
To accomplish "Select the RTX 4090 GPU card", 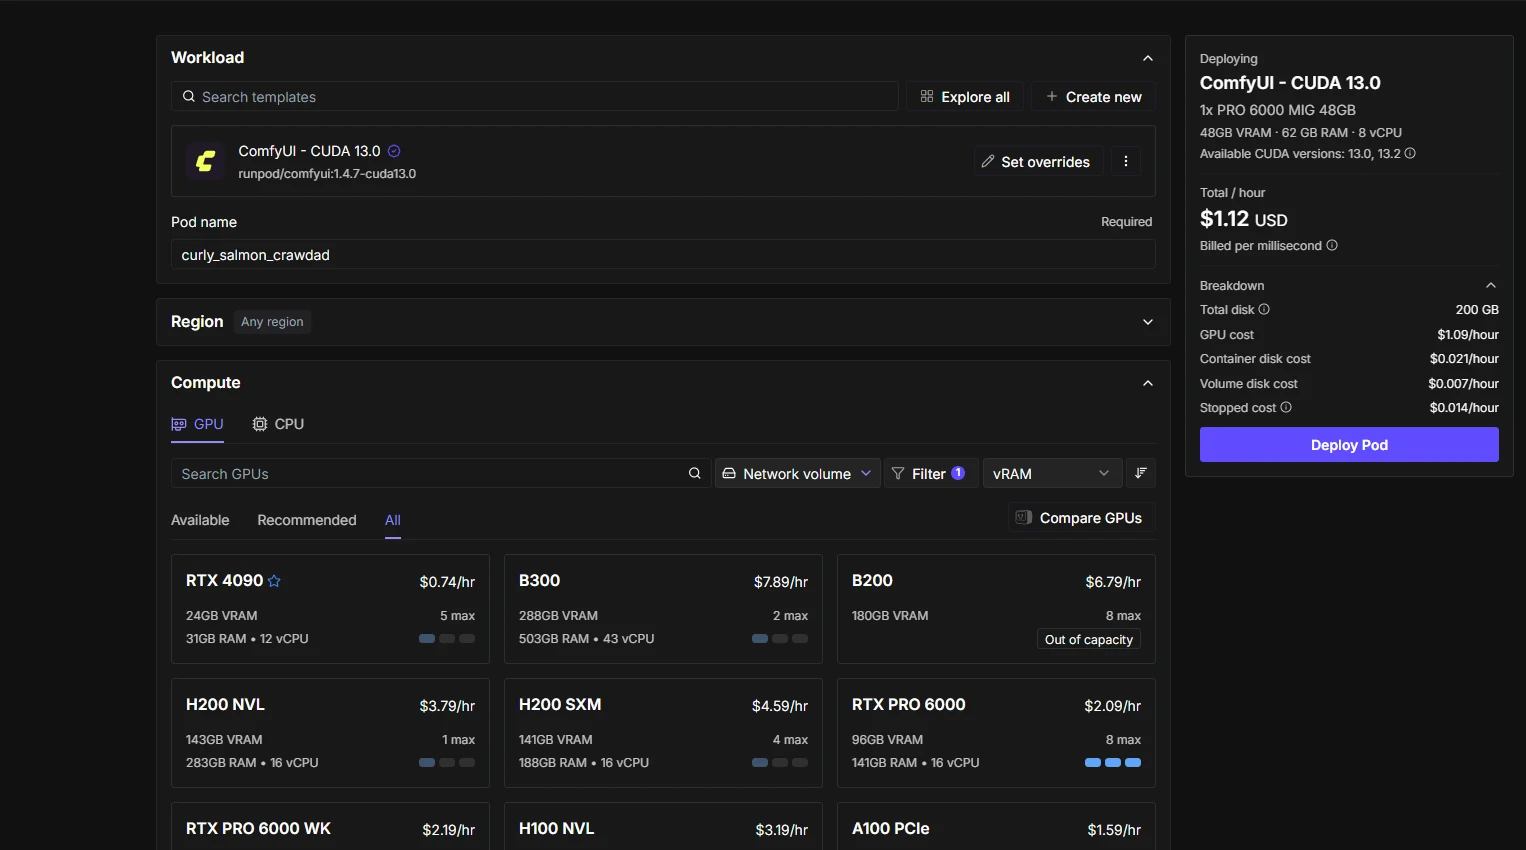I will [x=330, y=609].
